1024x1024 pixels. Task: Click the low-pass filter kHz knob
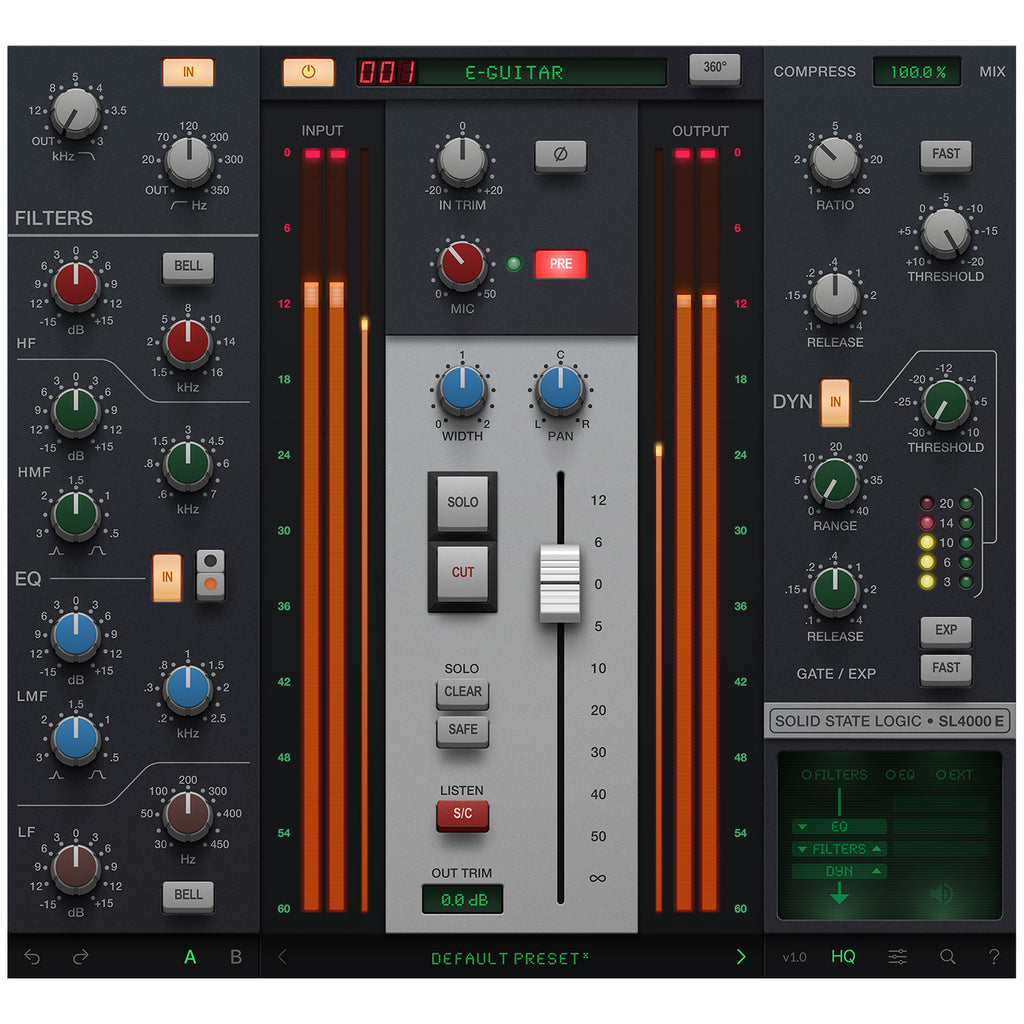click(76, 112)
